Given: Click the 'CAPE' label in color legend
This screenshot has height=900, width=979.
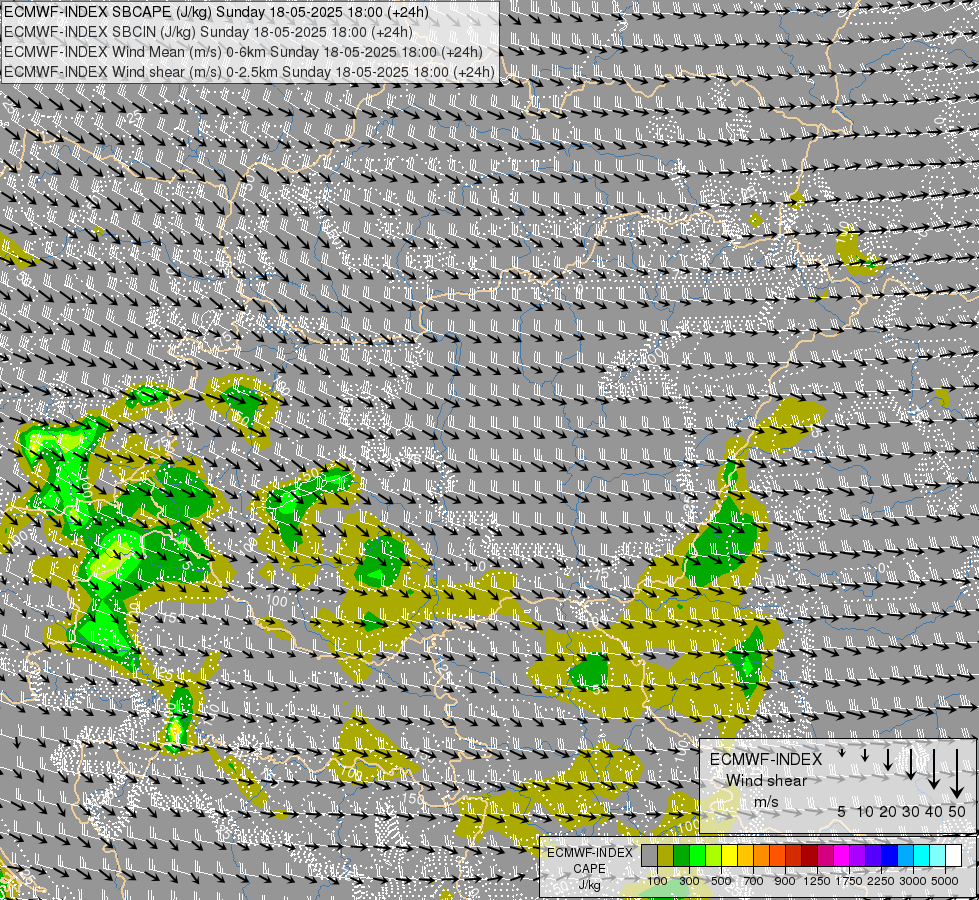Looking at the screenshot, I should tap(589, 869).
